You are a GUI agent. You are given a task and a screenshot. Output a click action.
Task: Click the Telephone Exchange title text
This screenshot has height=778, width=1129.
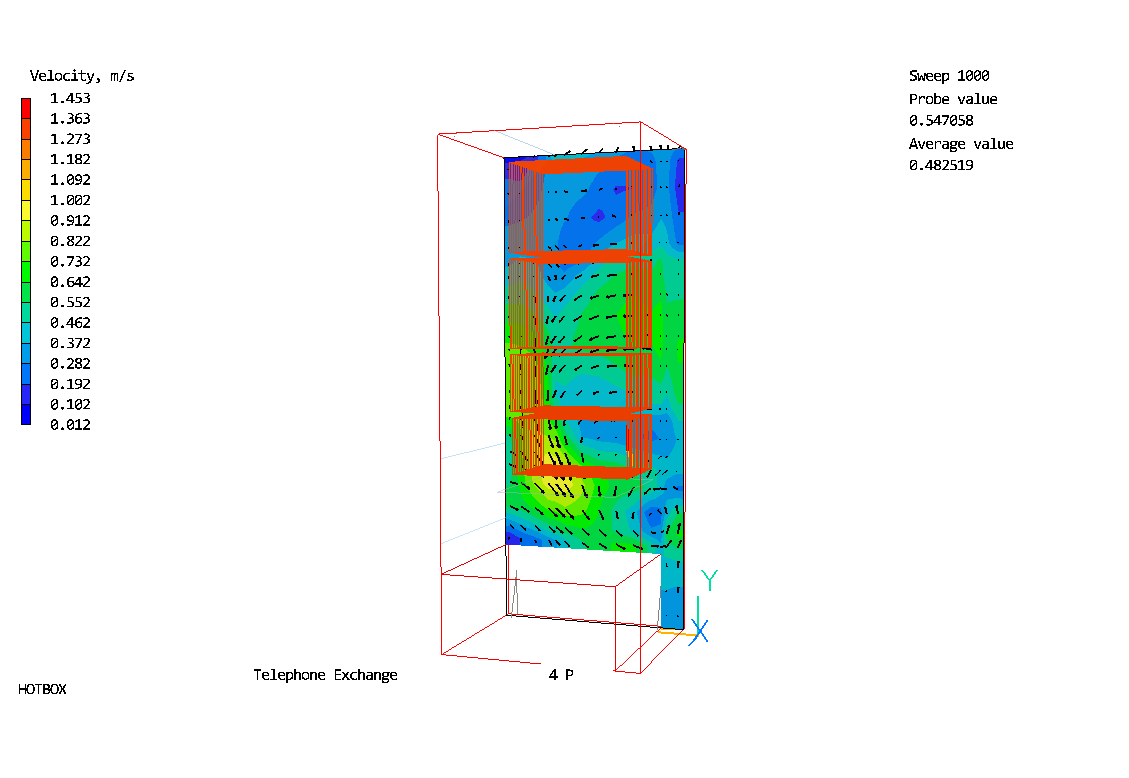tap(325, 675)
